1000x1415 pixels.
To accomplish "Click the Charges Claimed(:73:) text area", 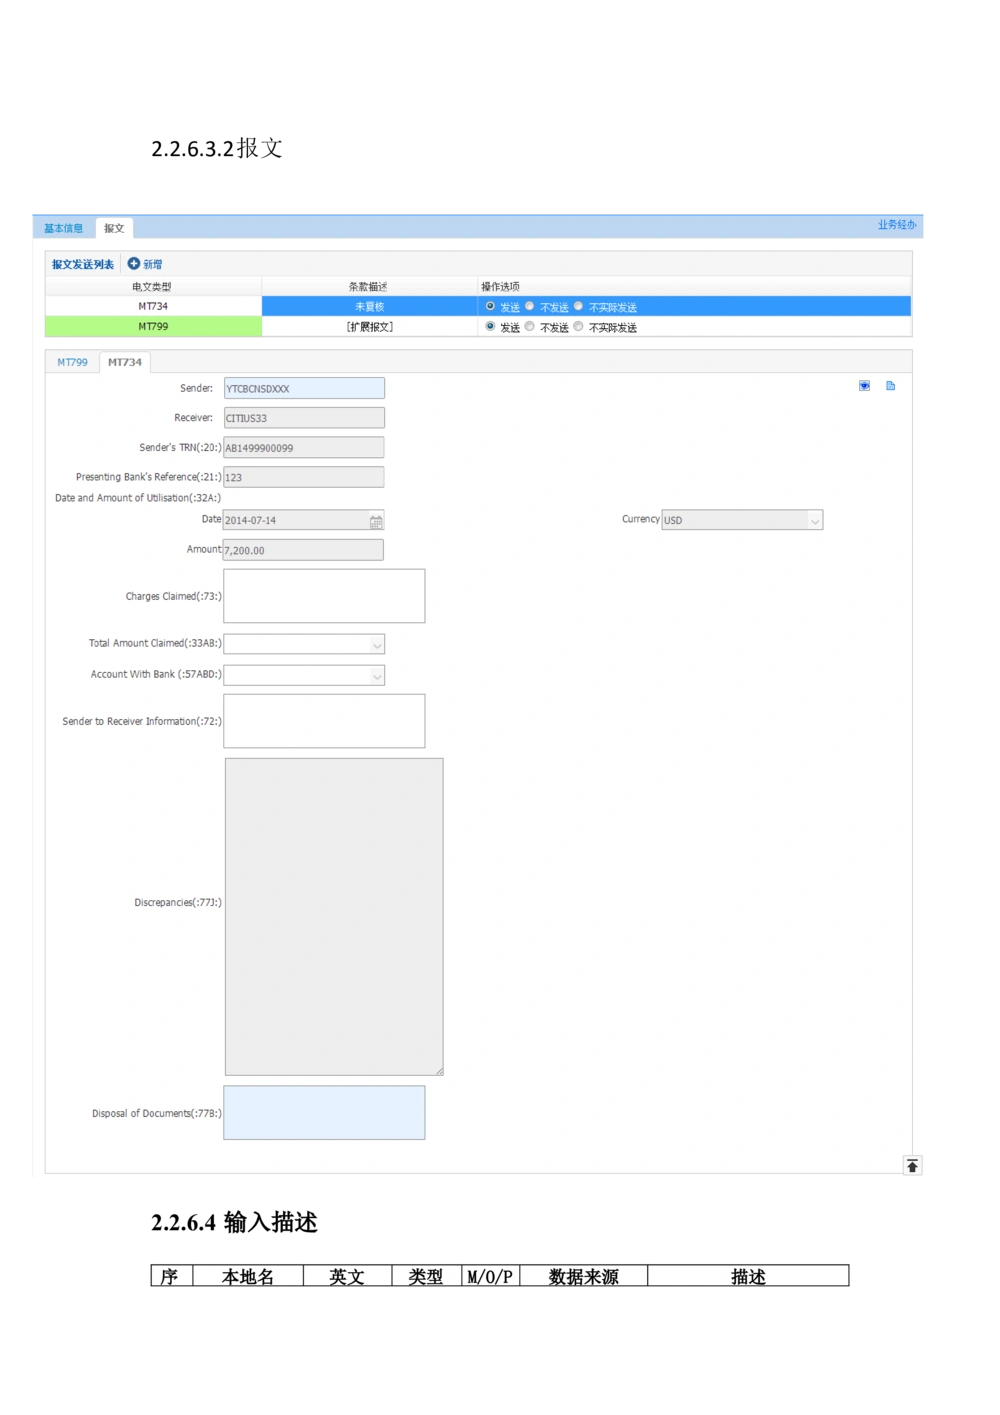I will (x=324, y=596).
